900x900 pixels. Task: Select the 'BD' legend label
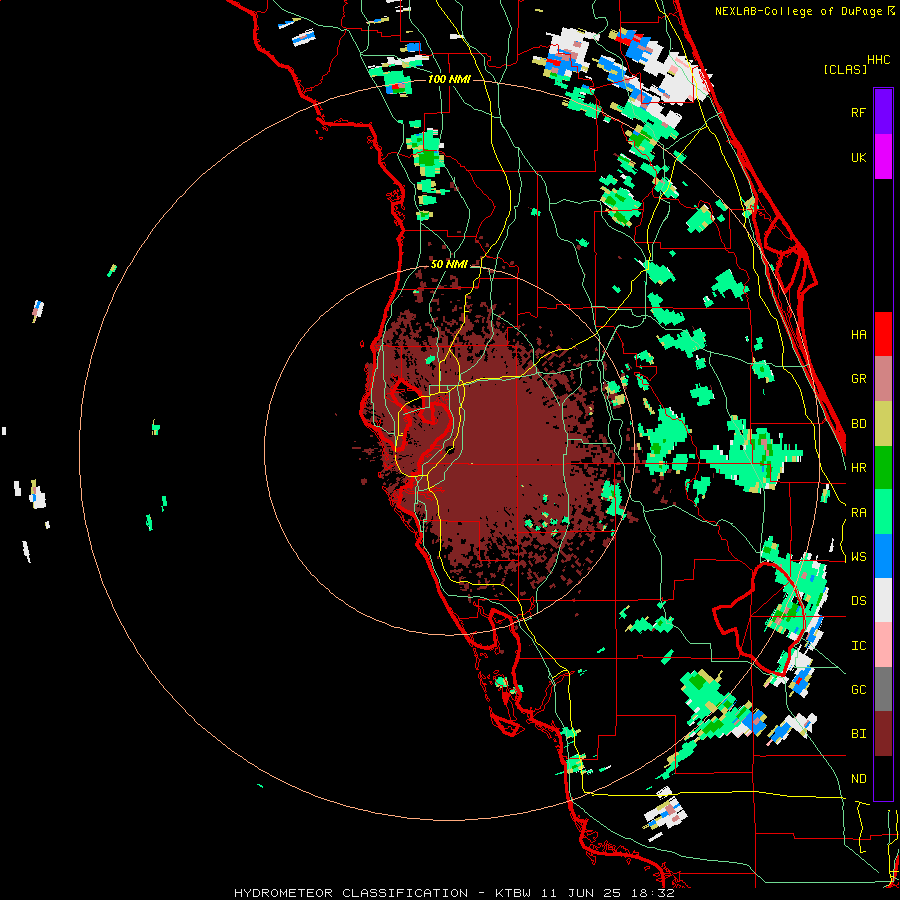[x=858, y=424]
